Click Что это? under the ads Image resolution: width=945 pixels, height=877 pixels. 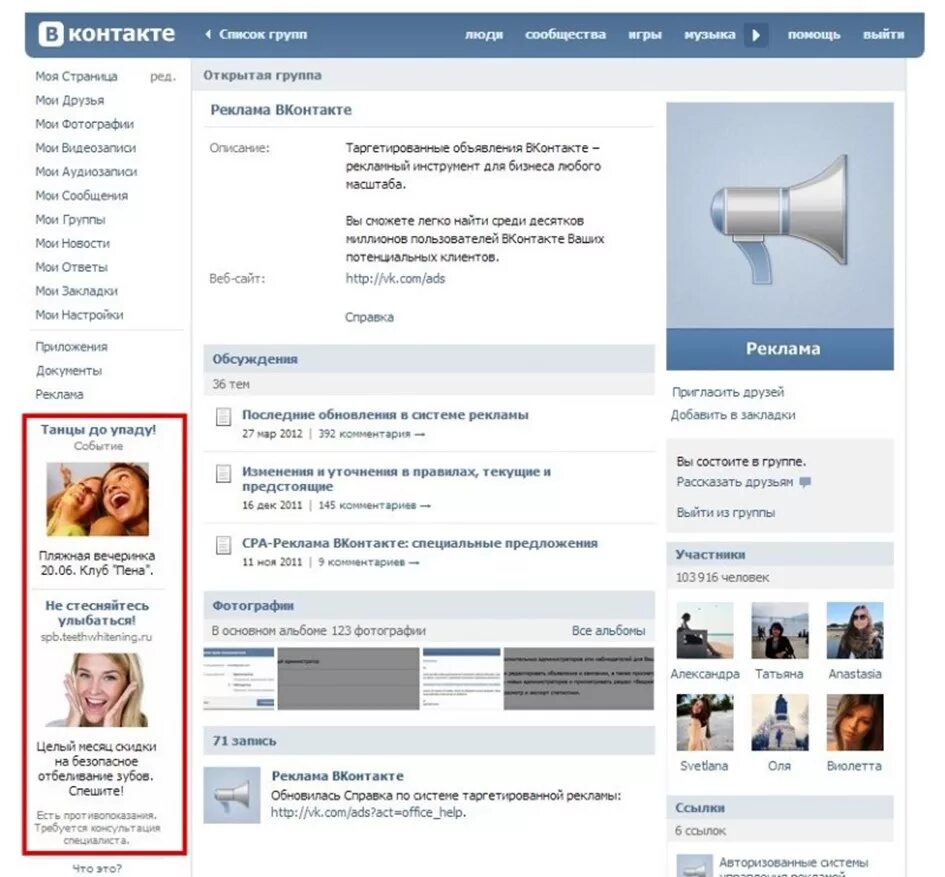pos(97,869)
